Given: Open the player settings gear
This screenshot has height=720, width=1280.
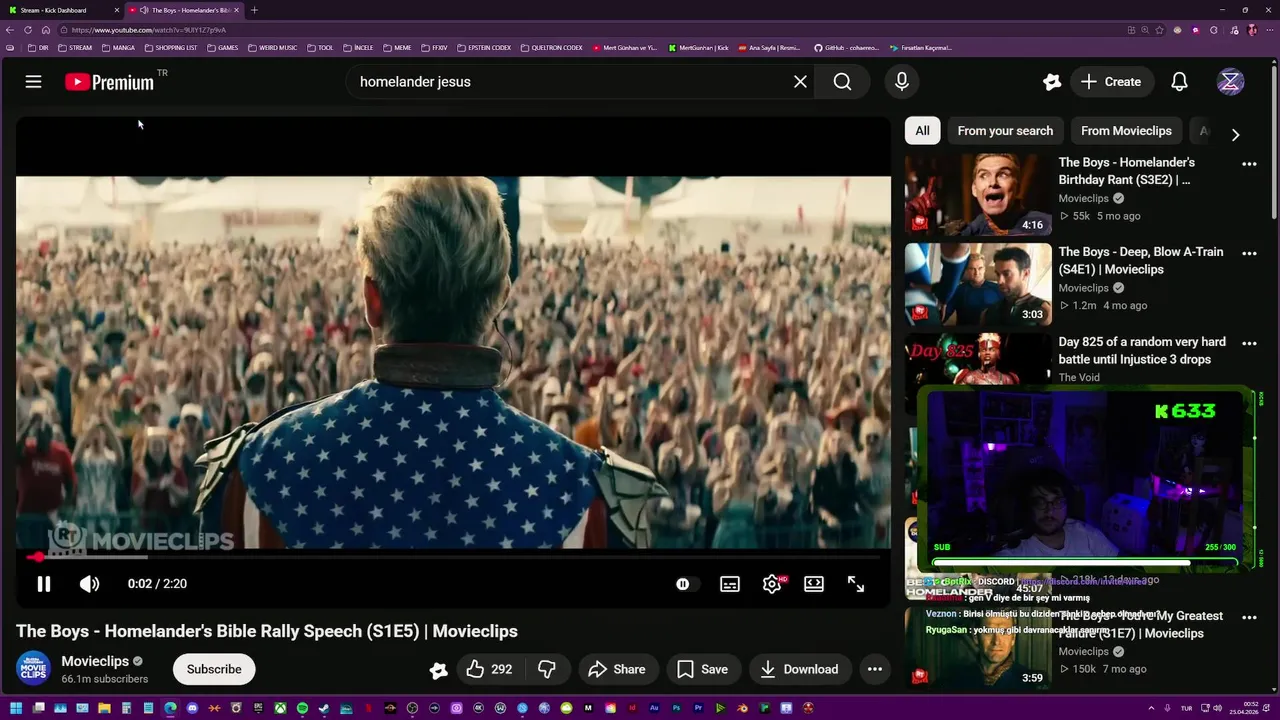Looking at the screenshot, I should (x=772, y=584).
